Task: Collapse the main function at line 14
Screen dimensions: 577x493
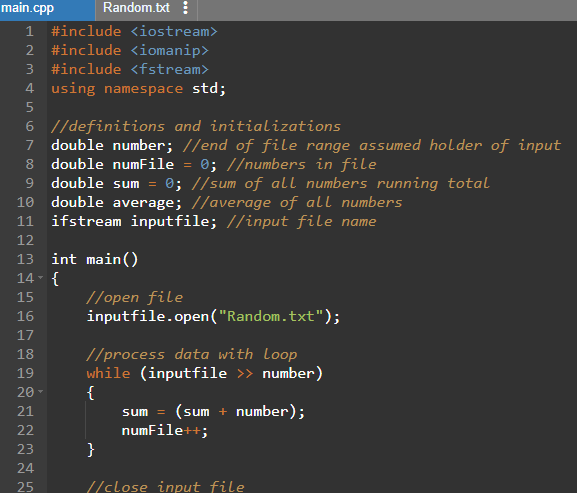Action: point(40,277)
